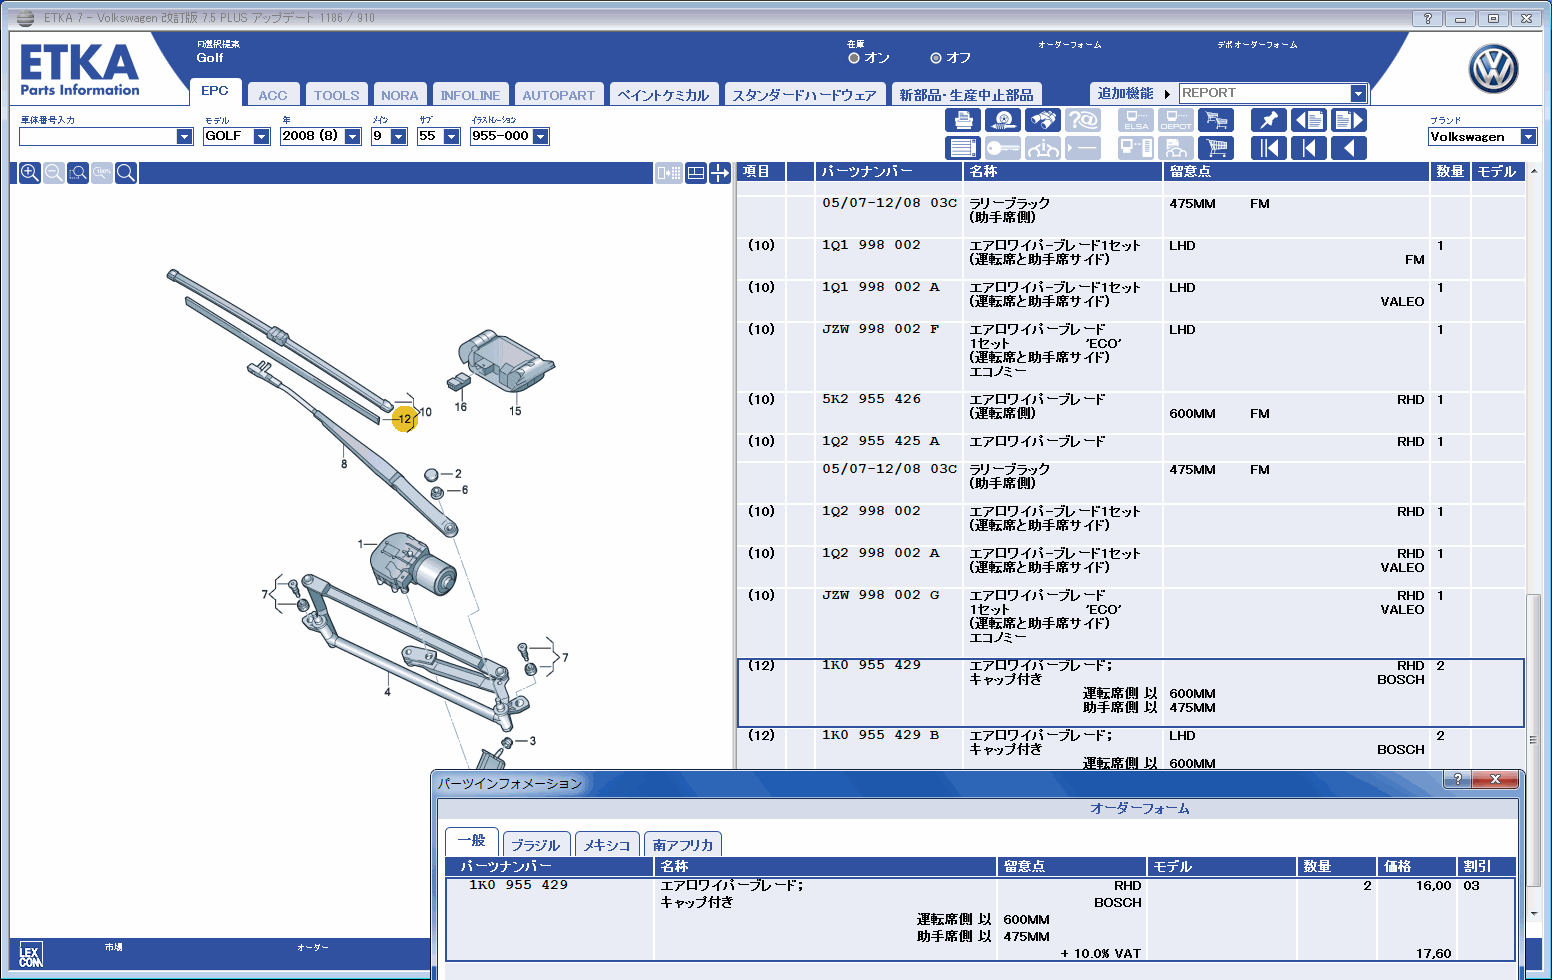
Task: Click the plain back triangle icon
Action: (1349, 148)
